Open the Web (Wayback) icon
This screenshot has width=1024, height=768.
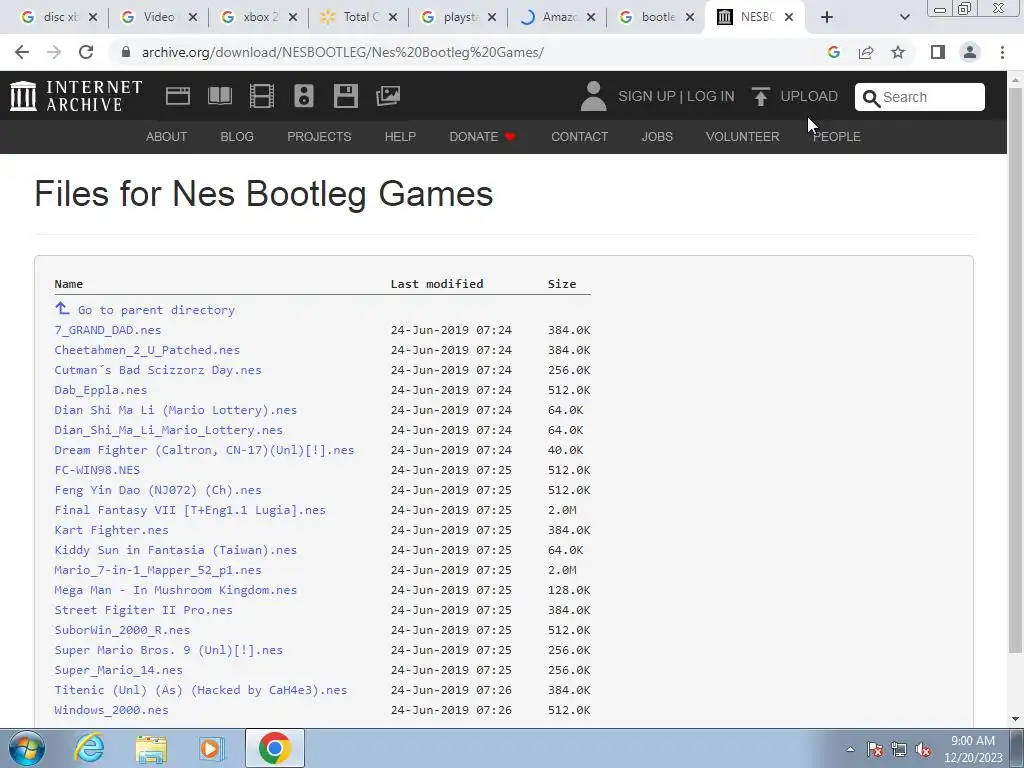coord(178,96)
